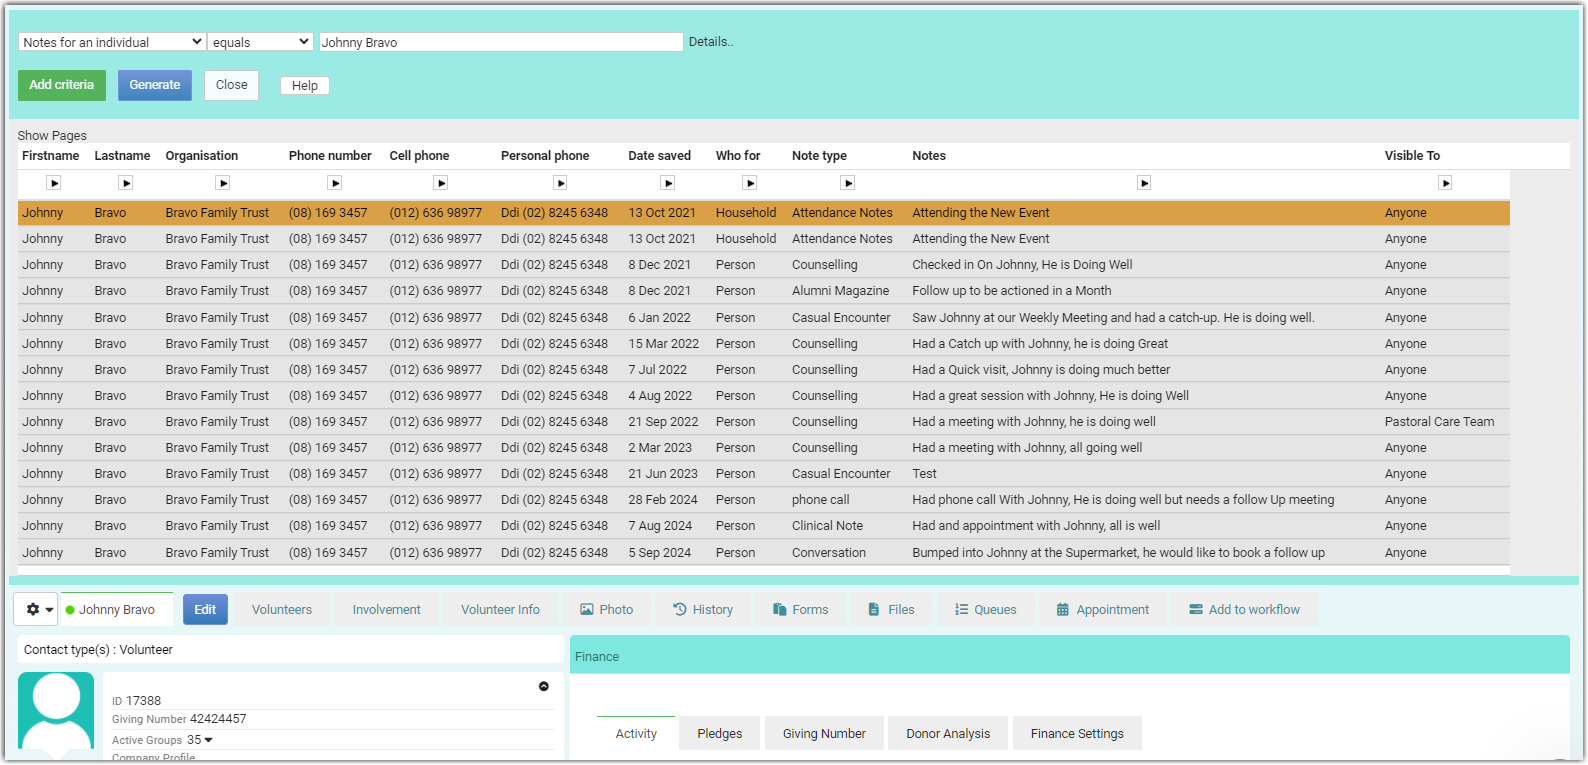Select the Finance Settings tab
Screen dimensions: 1588x765
1077,733
